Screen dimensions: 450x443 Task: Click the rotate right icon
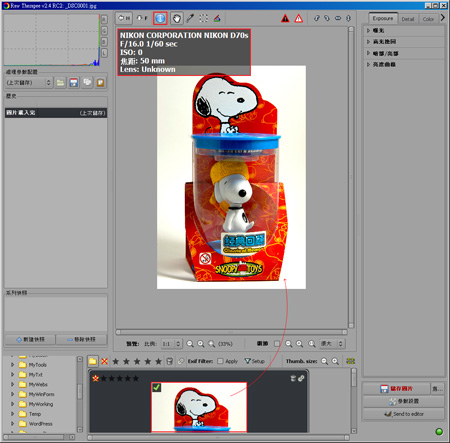[x=327, y=18]
